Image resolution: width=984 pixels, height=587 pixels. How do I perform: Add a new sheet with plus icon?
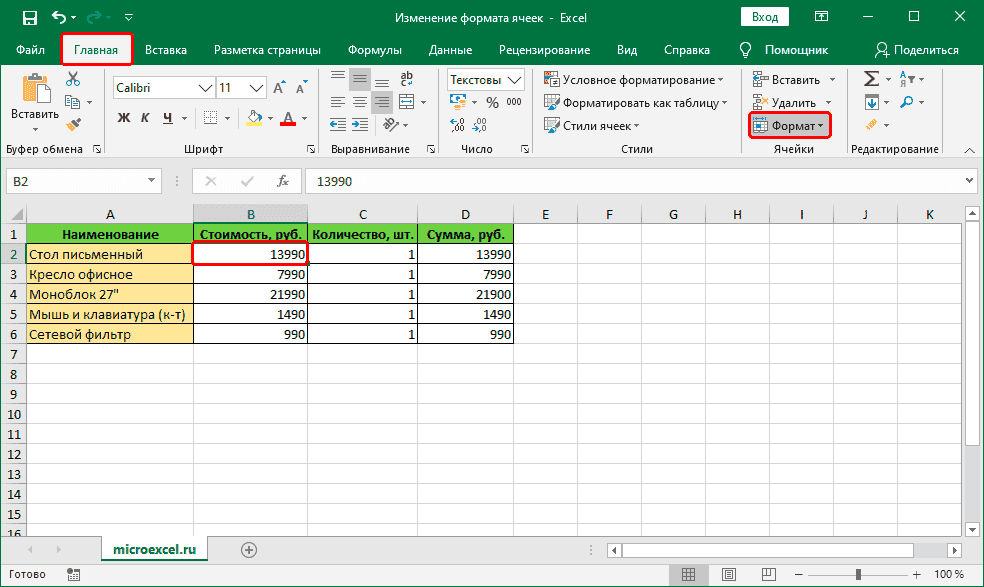(249, 549)
